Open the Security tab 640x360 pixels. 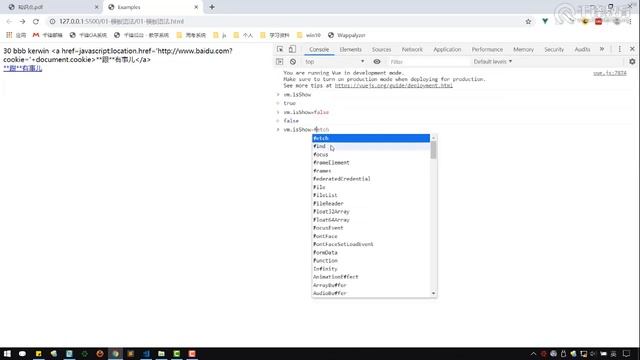(x=554, y=49)
